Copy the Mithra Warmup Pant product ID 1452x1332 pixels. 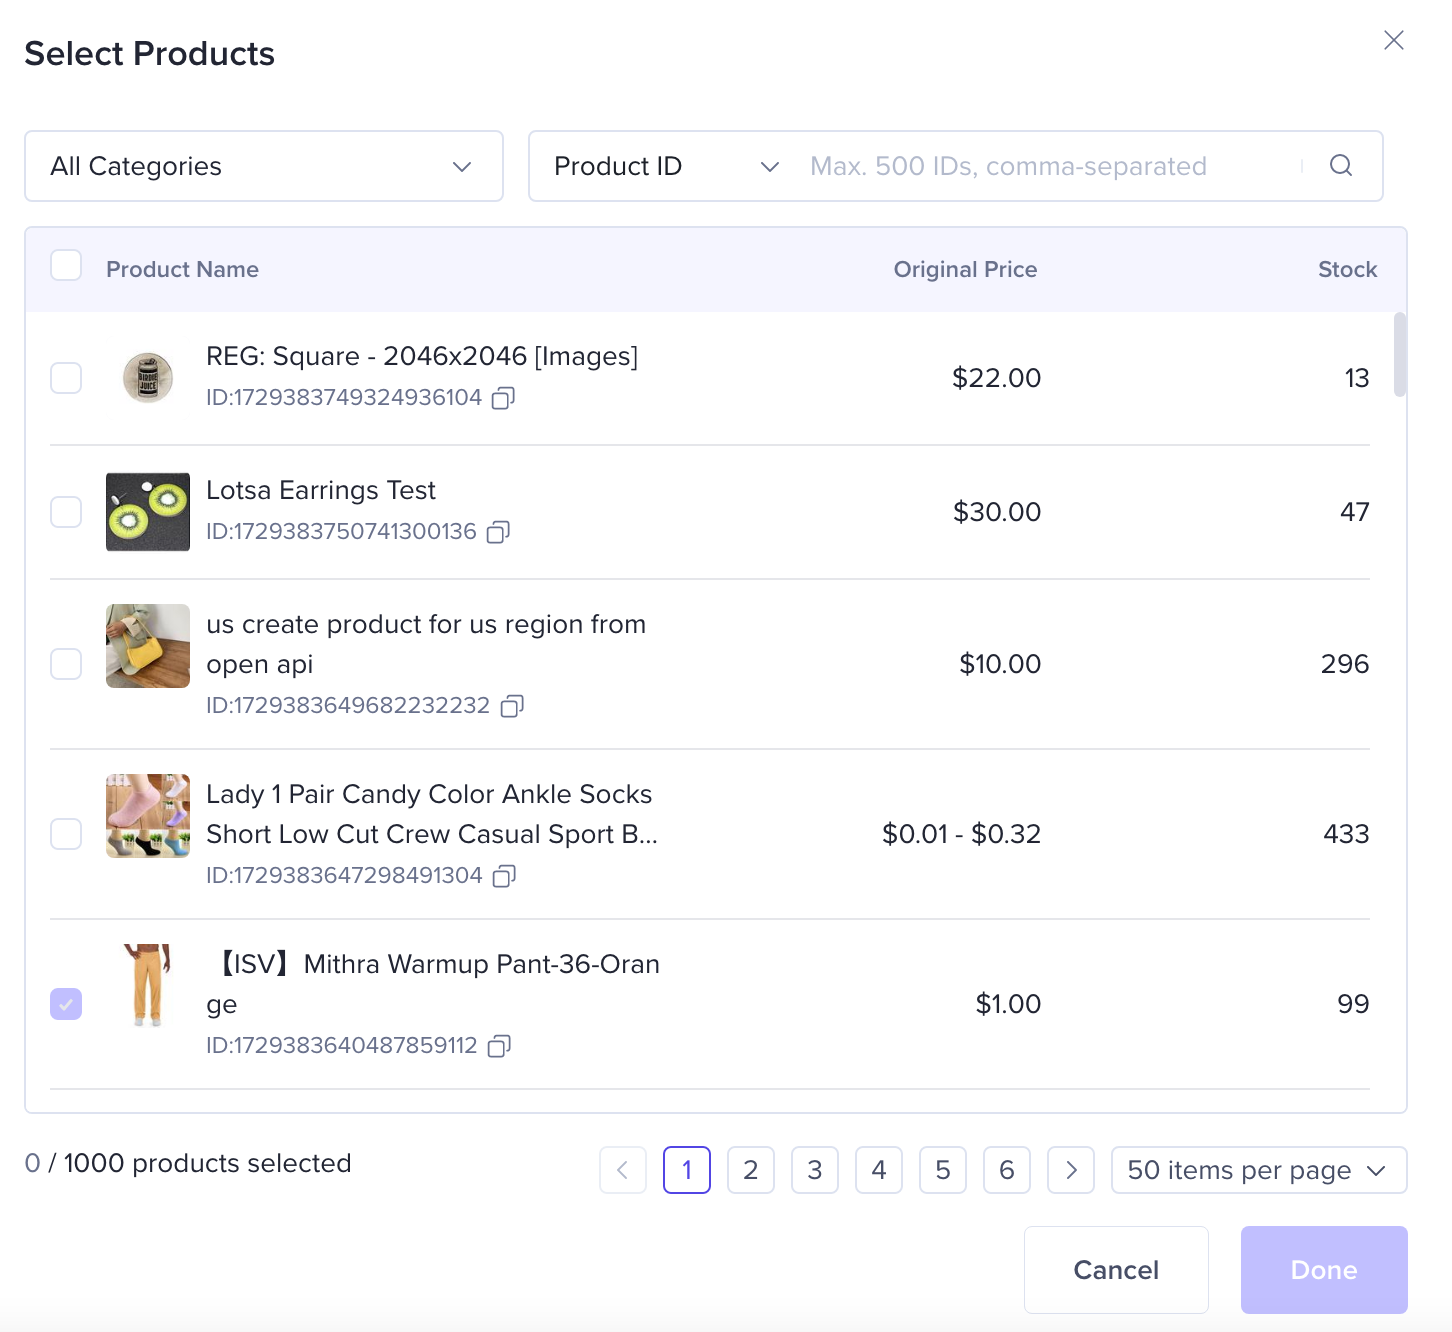point(499,1046)
